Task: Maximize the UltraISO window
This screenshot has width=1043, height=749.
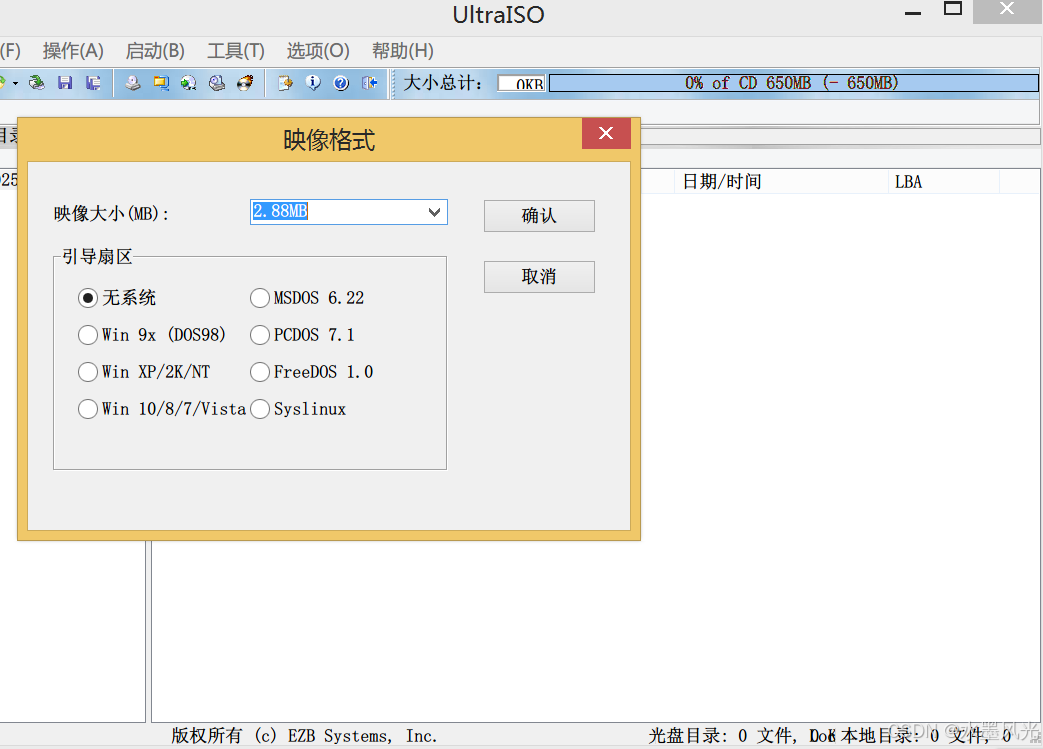Action: tap(953, 9)
